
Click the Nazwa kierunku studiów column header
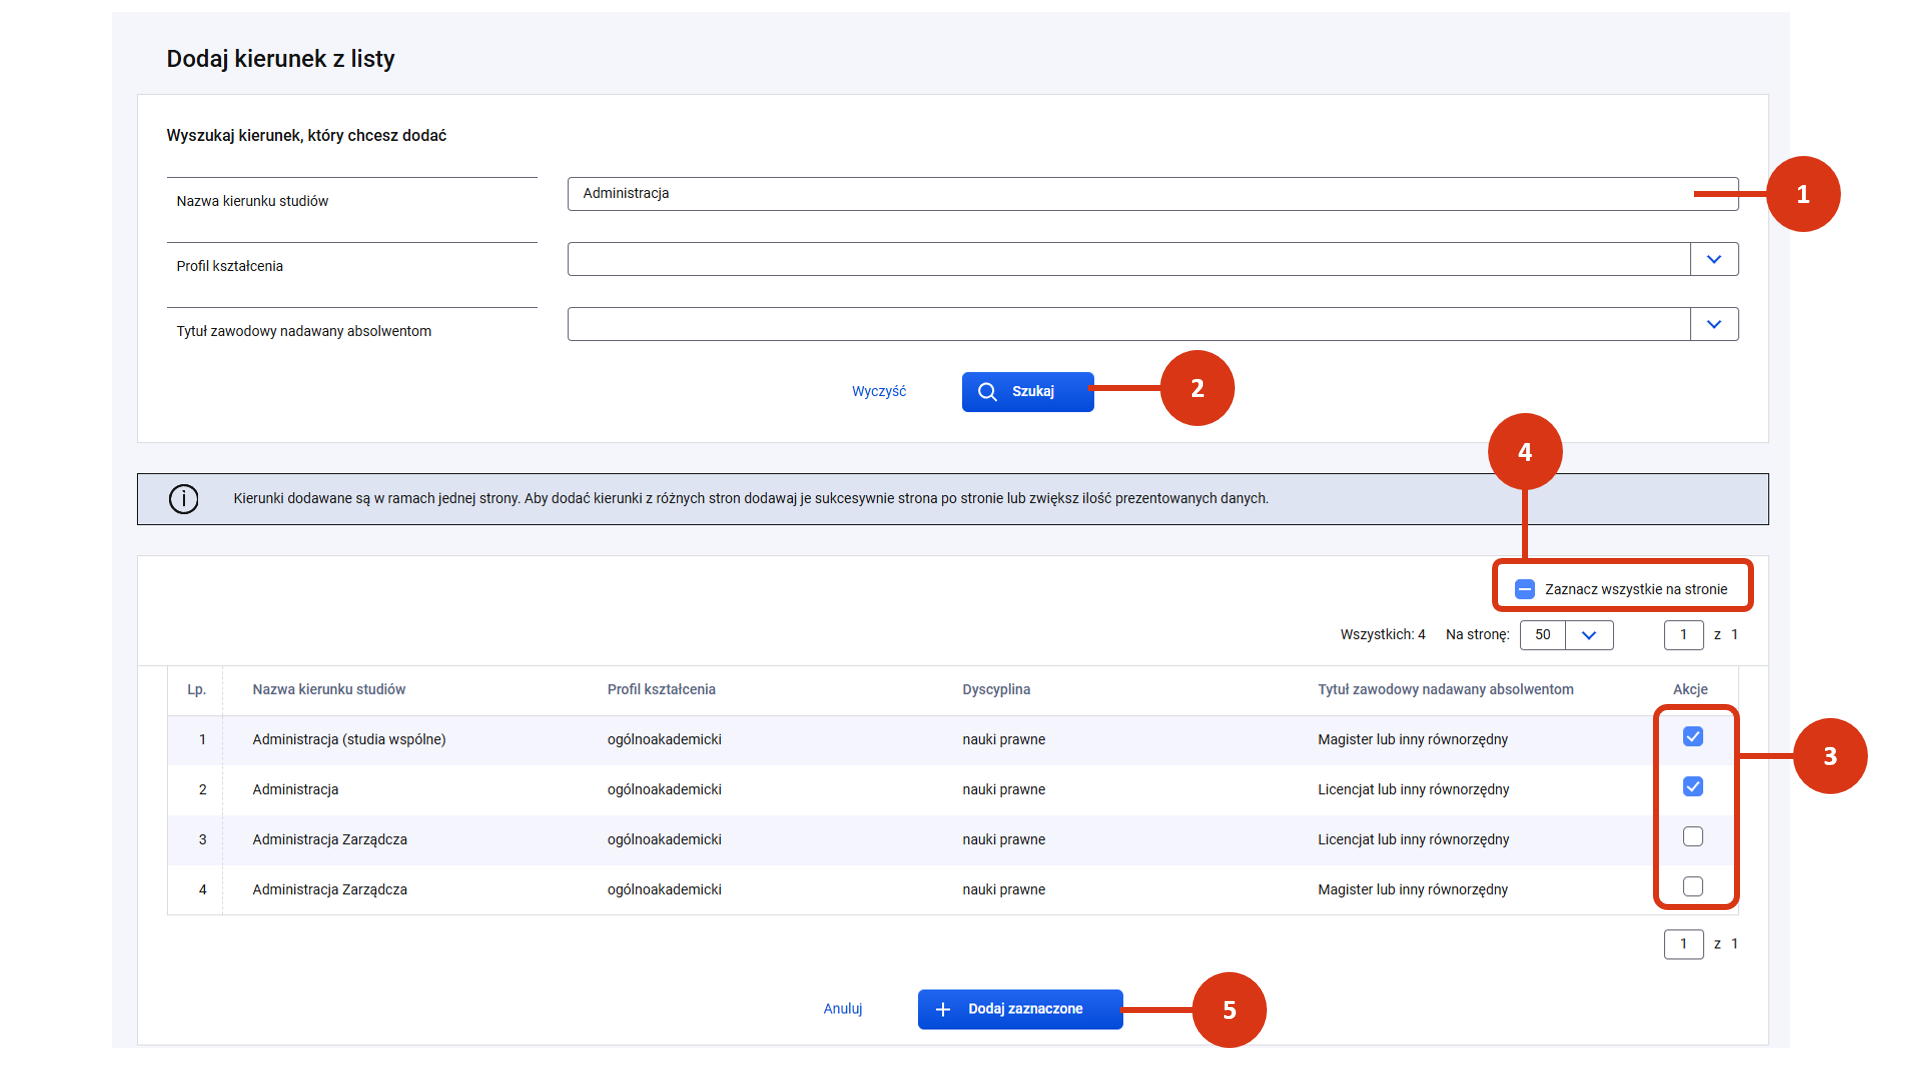(329, 690)
